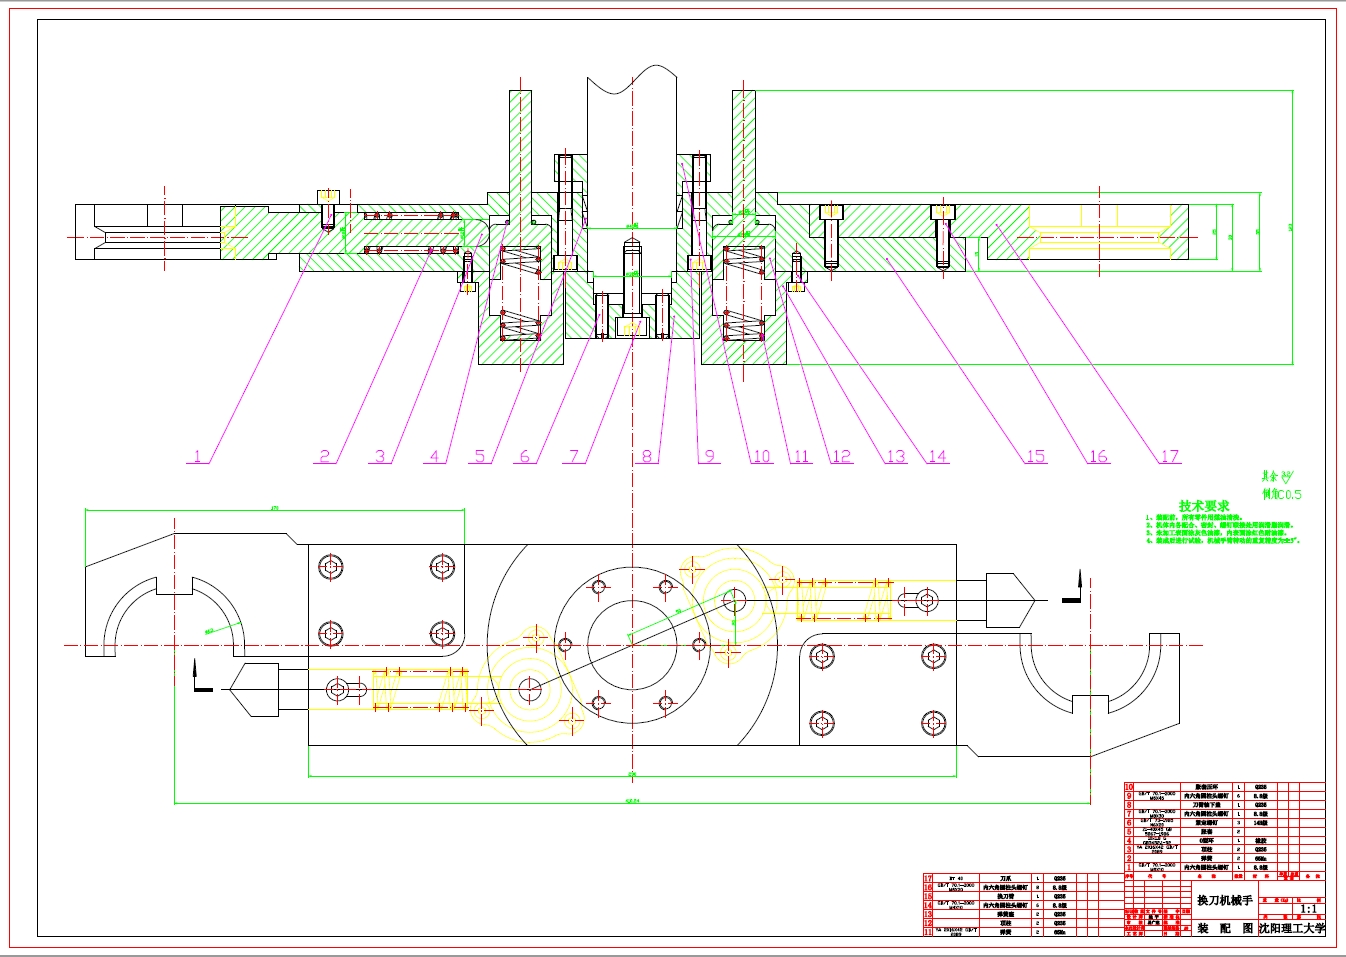The height and width of the screenshot is (957, 1346).
Task: Click the 装配图 title block label
Action: pyautogui.click(x=1225, y=928)
